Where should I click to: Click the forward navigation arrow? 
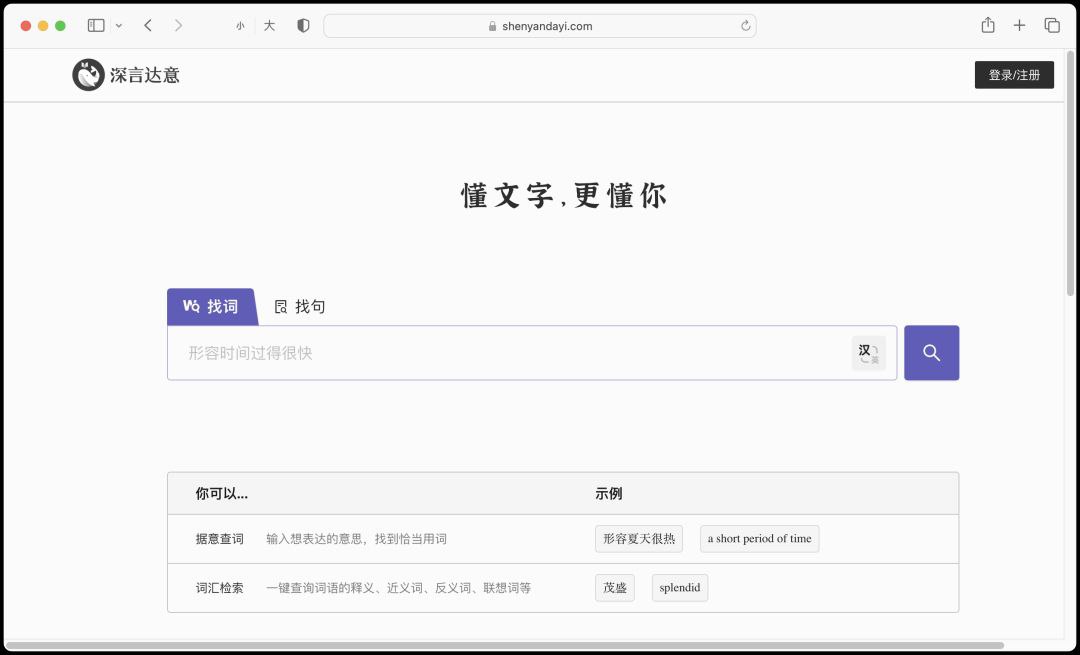[x=178, y=25]
